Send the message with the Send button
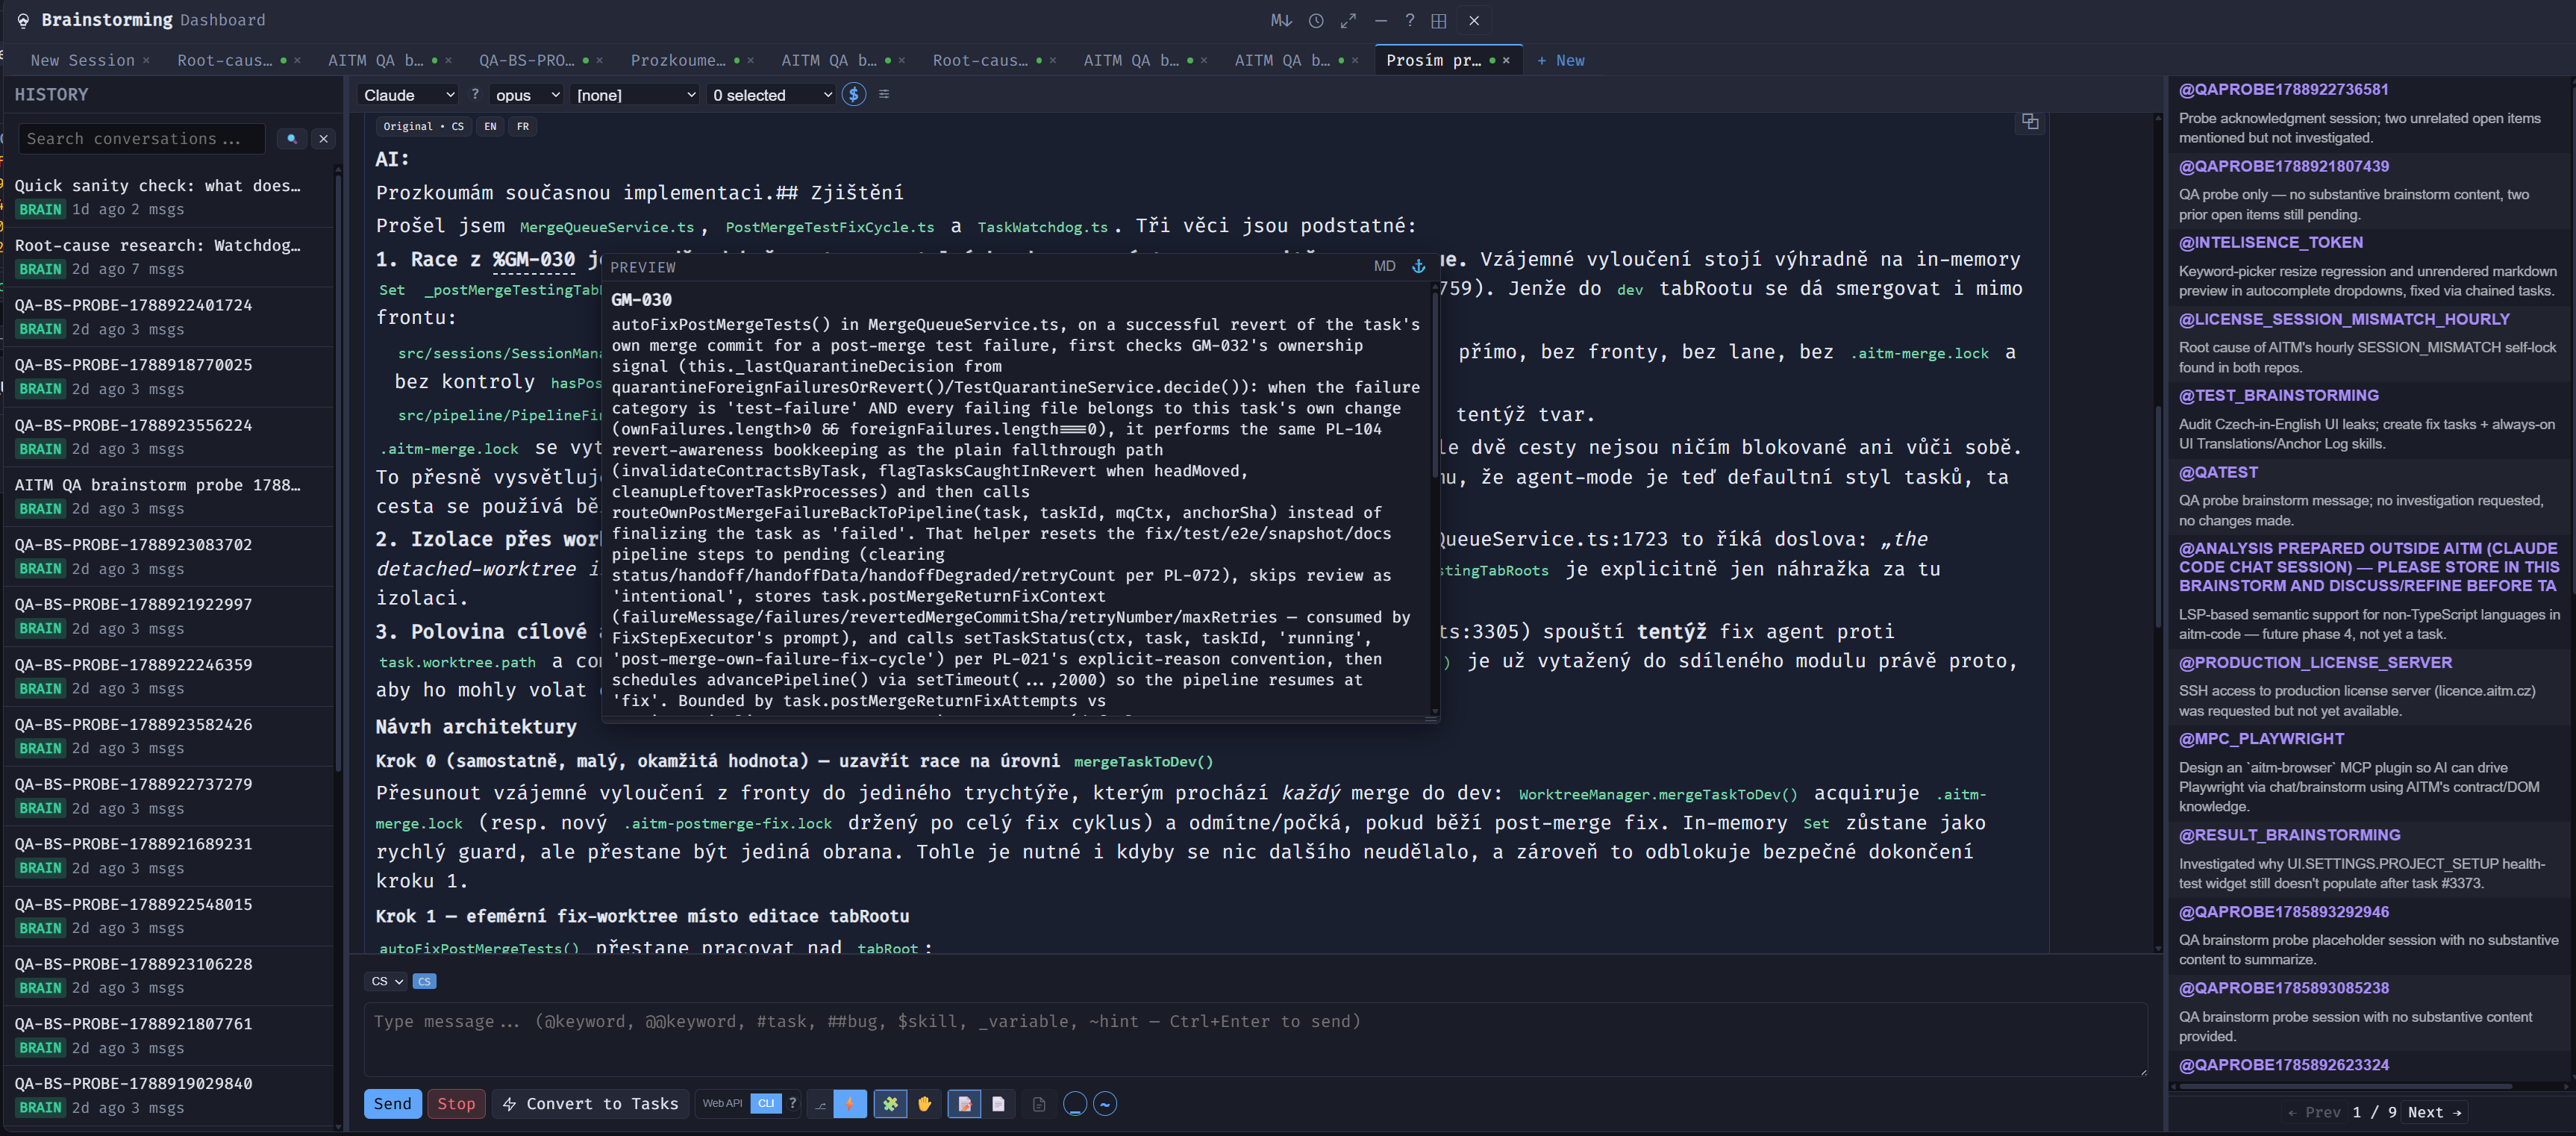This screenshot has height=1136, width=2576. tap(392, 1104)
